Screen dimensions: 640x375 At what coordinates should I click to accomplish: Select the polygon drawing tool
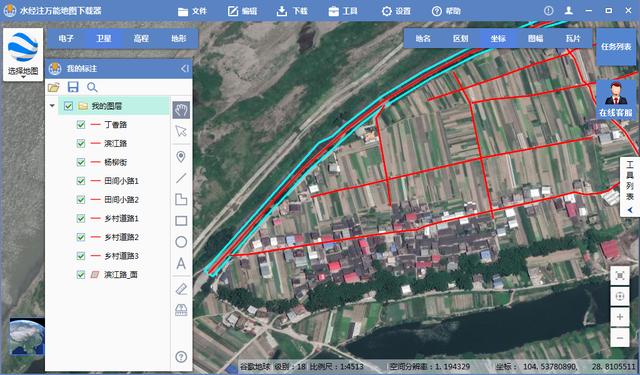[x=181, y=199]
